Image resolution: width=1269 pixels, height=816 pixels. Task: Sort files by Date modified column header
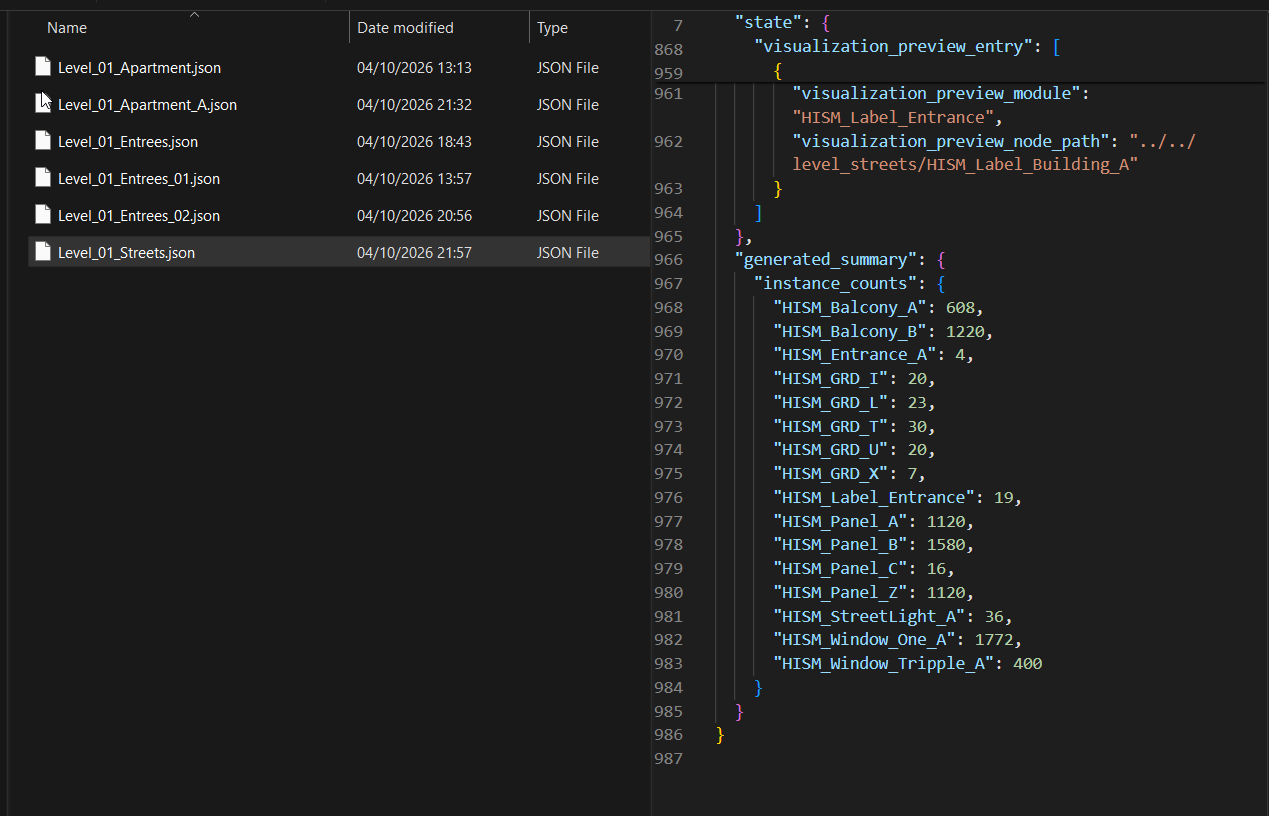[x=405, y=28]
